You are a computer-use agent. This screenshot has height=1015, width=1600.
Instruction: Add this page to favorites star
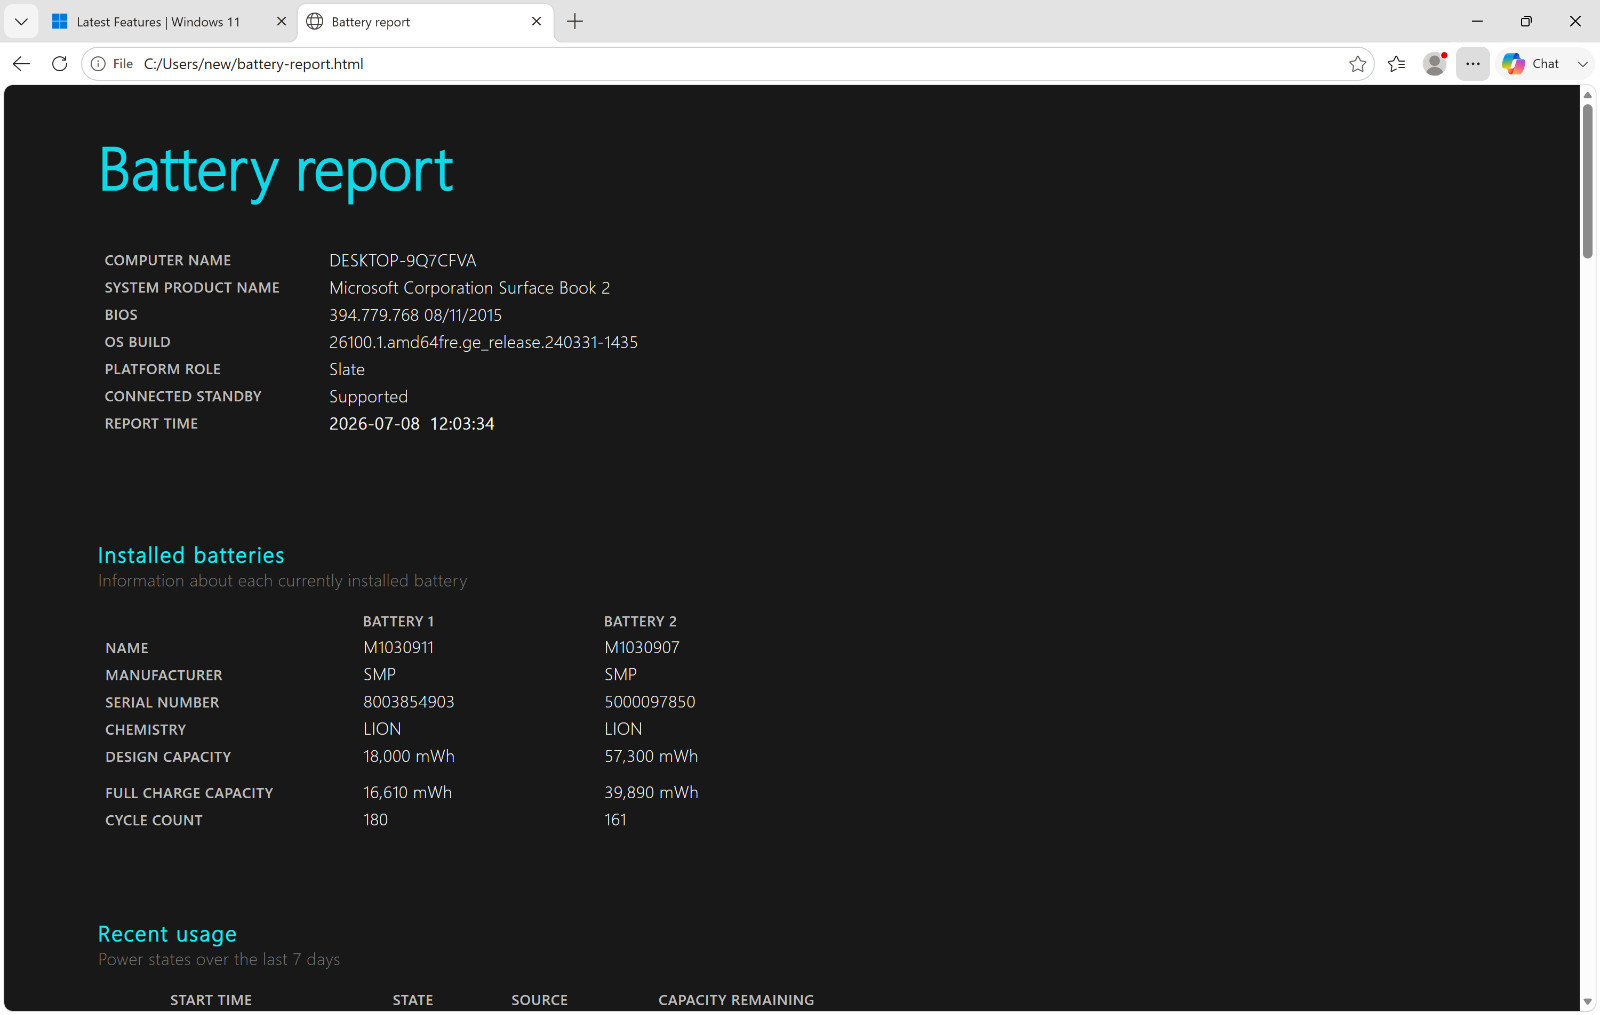1357,64
